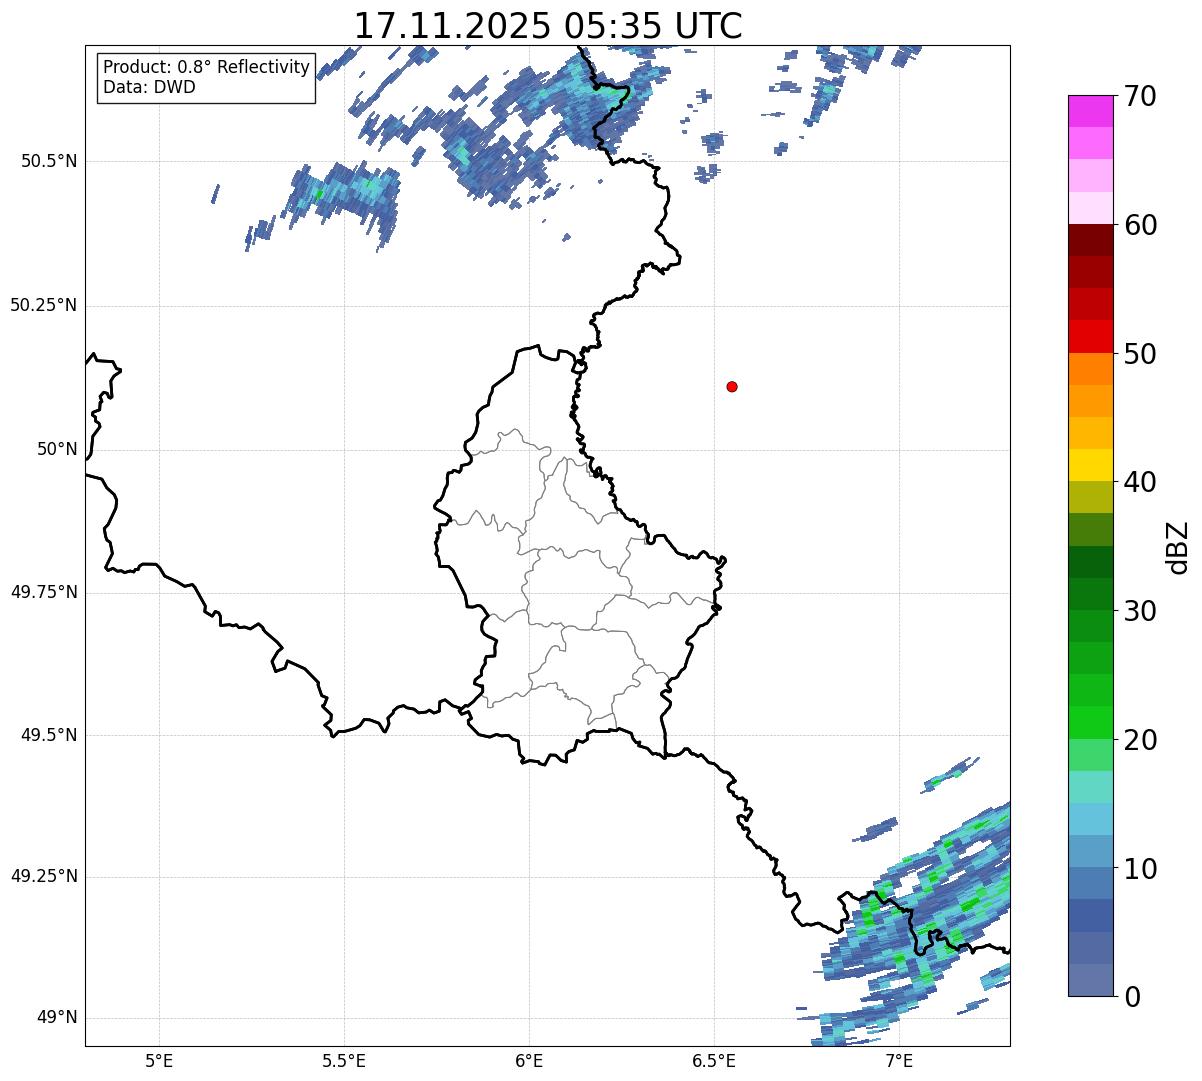Click the 5.5°E longitude label
This screenshot has width=1202, height=1081.
[344, 1060]
